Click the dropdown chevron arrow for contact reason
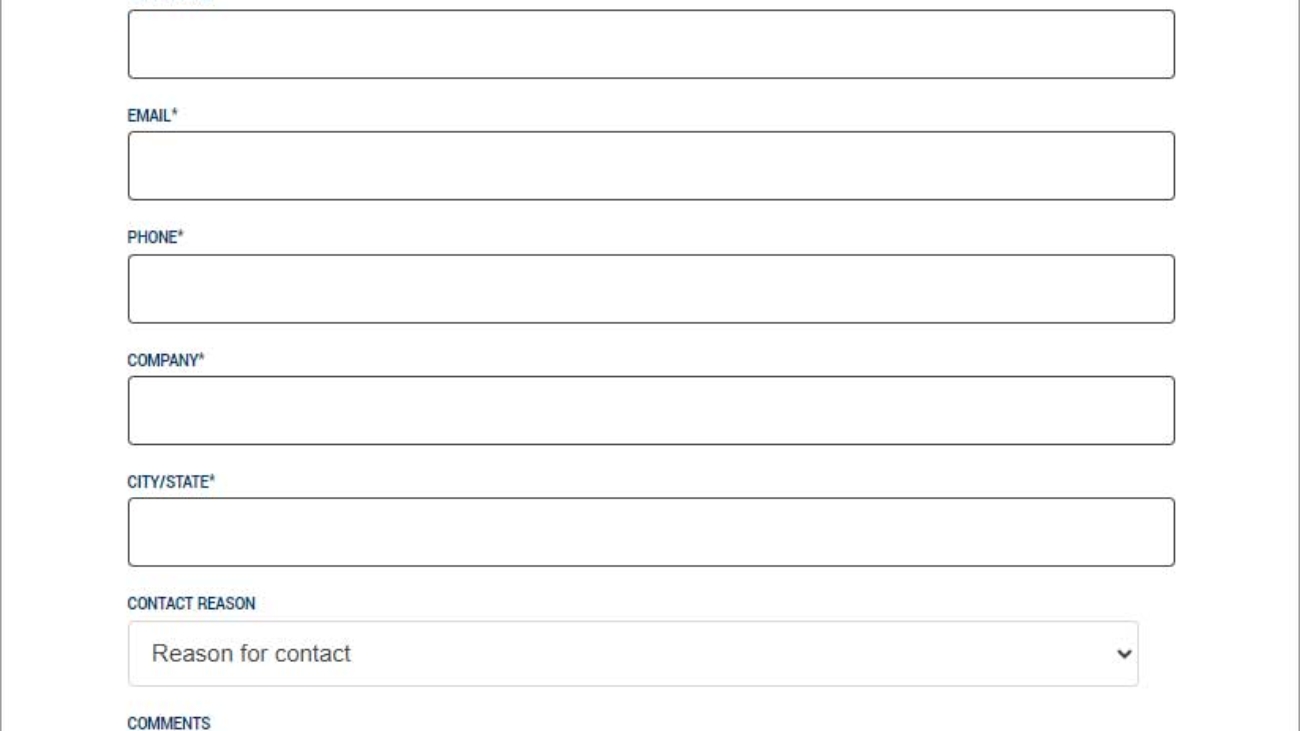1300x731 pixels. pos(1124,654)
